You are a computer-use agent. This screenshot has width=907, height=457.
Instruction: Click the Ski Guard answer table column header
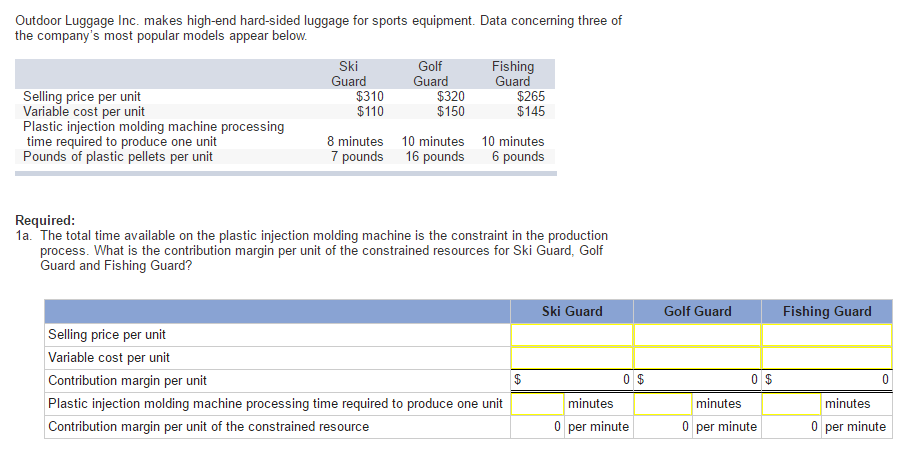(572, 311)
